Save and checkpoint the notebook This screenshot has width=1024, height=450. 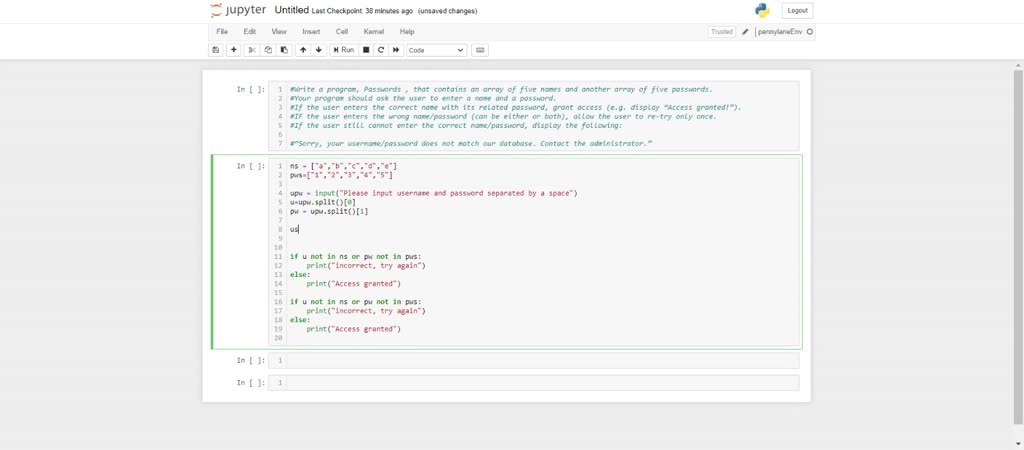point(216,50)
